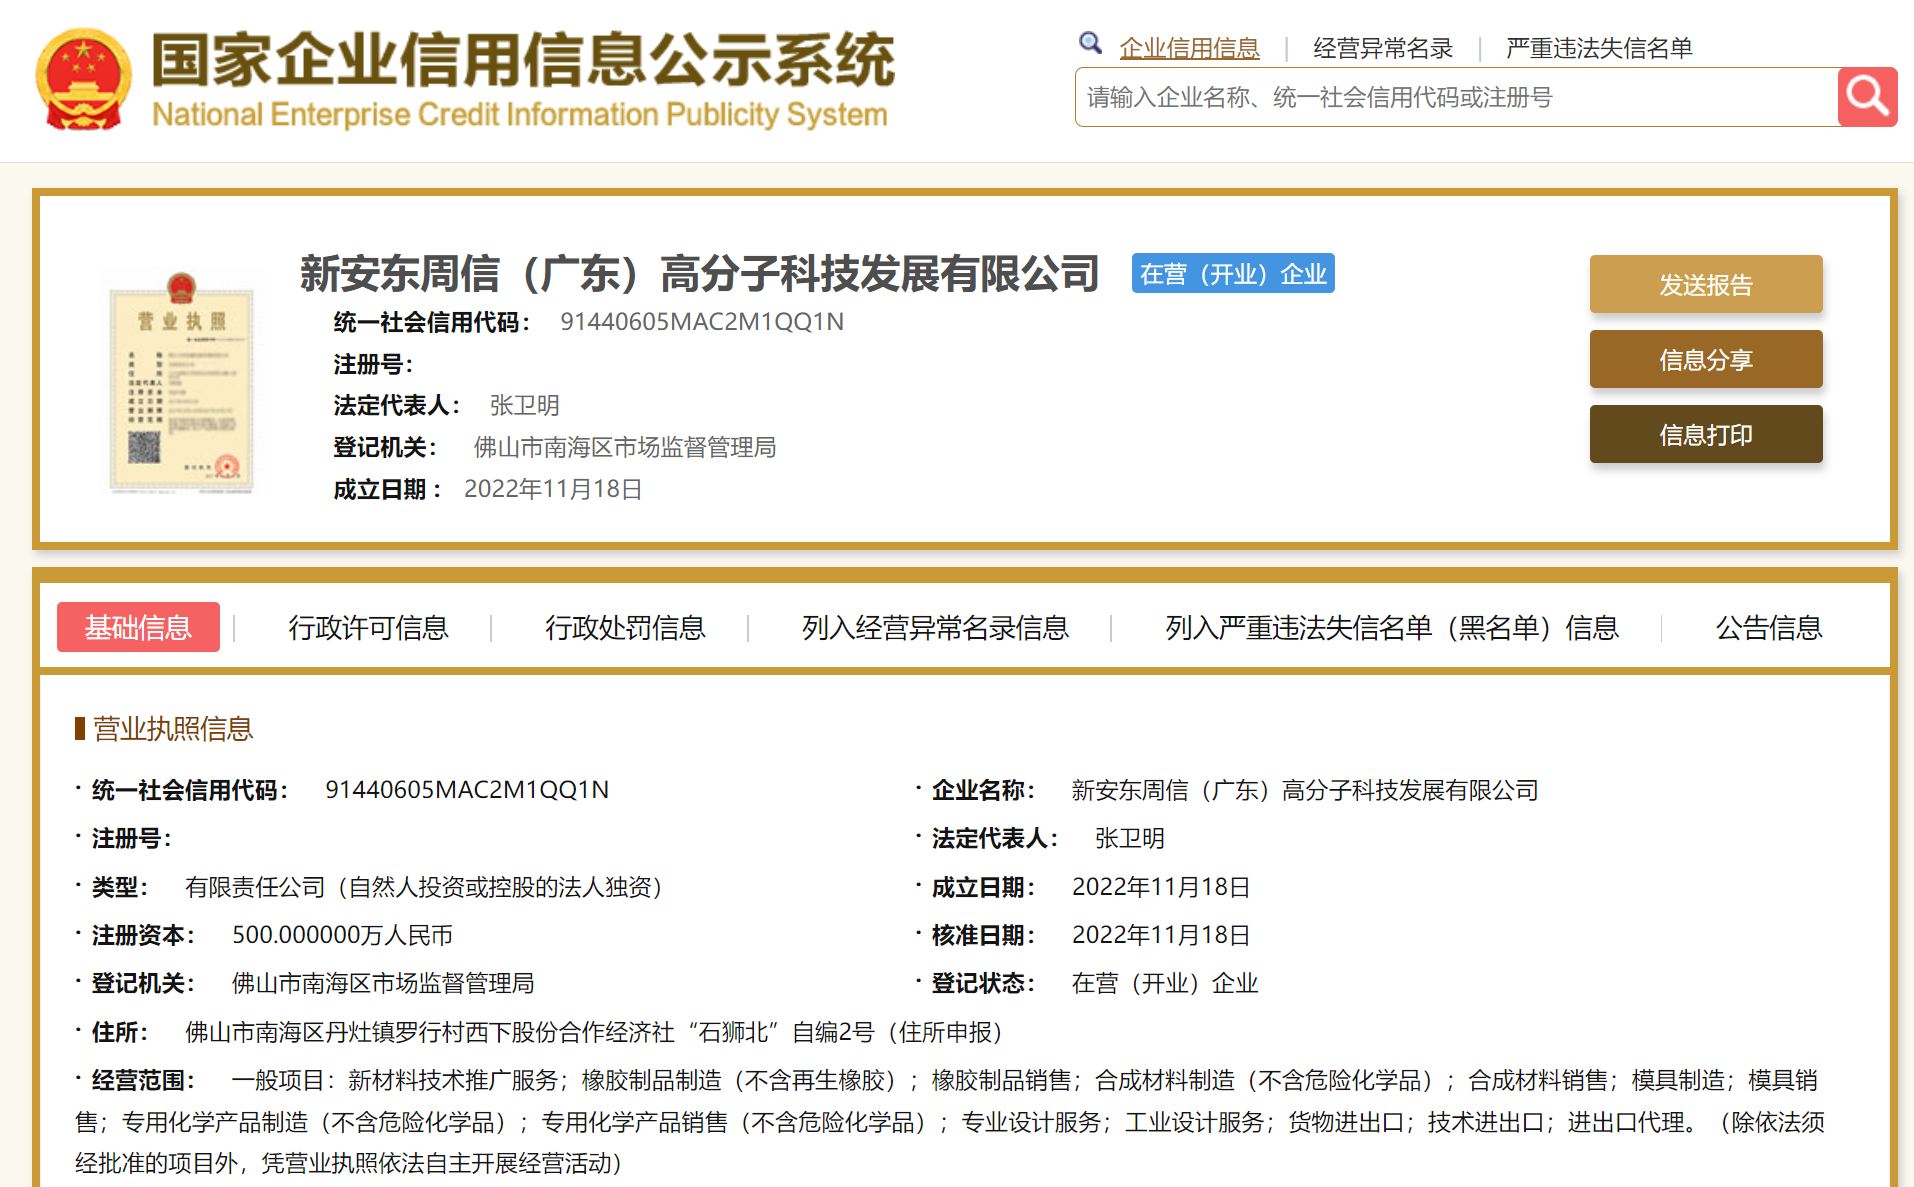Open the business license thumbnail image

point(181,382)
